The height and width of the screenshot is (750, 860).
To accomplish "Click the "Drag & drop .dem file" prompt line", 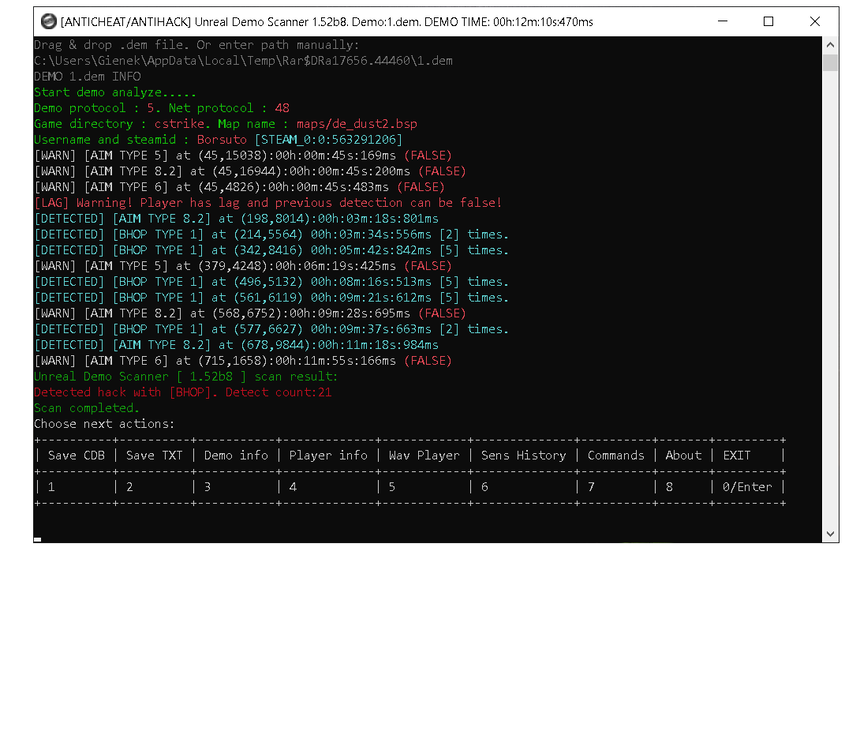I will [x=196, y=45].
